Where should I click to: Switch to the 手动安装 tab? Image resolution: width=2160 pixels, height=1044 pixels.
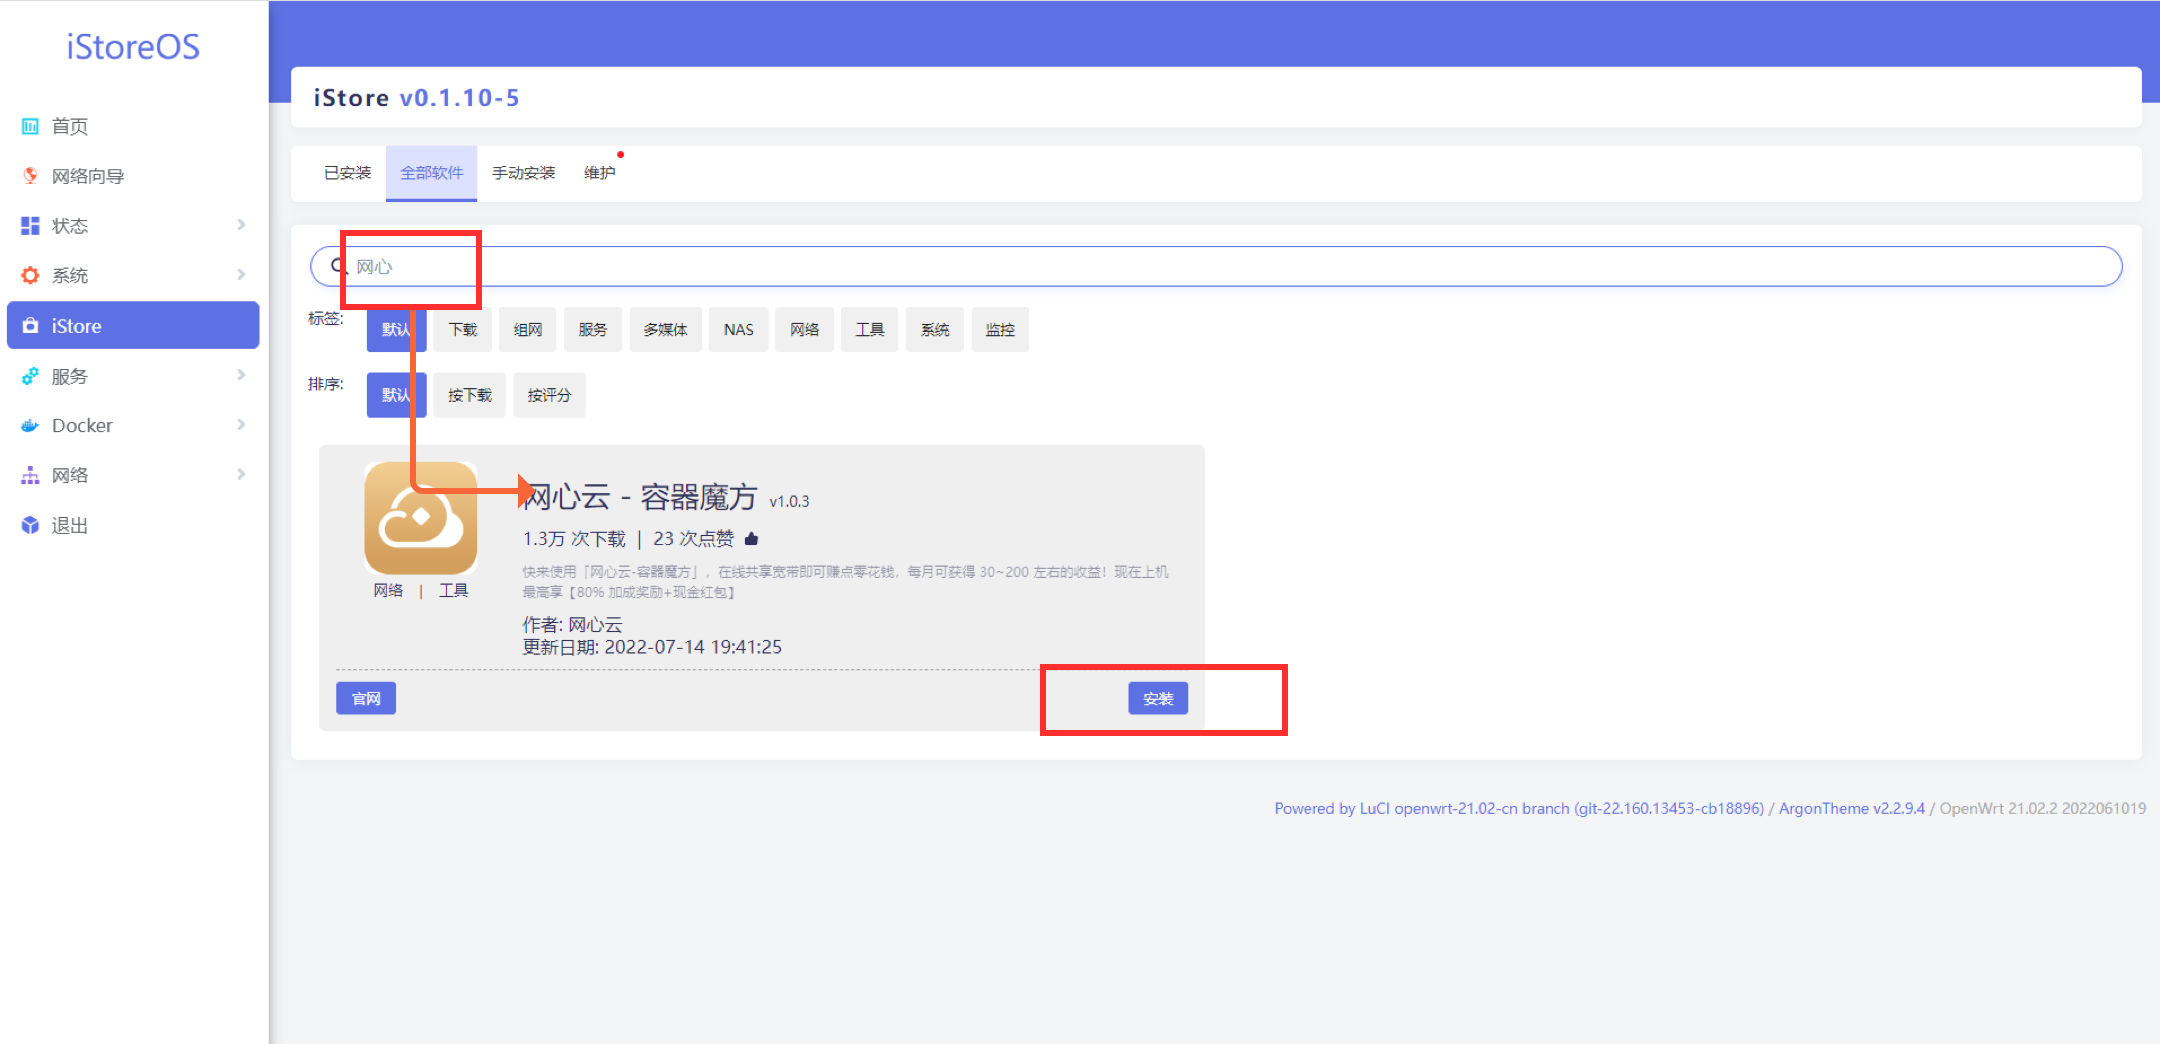pyautogui.click(x=523, y=173)
